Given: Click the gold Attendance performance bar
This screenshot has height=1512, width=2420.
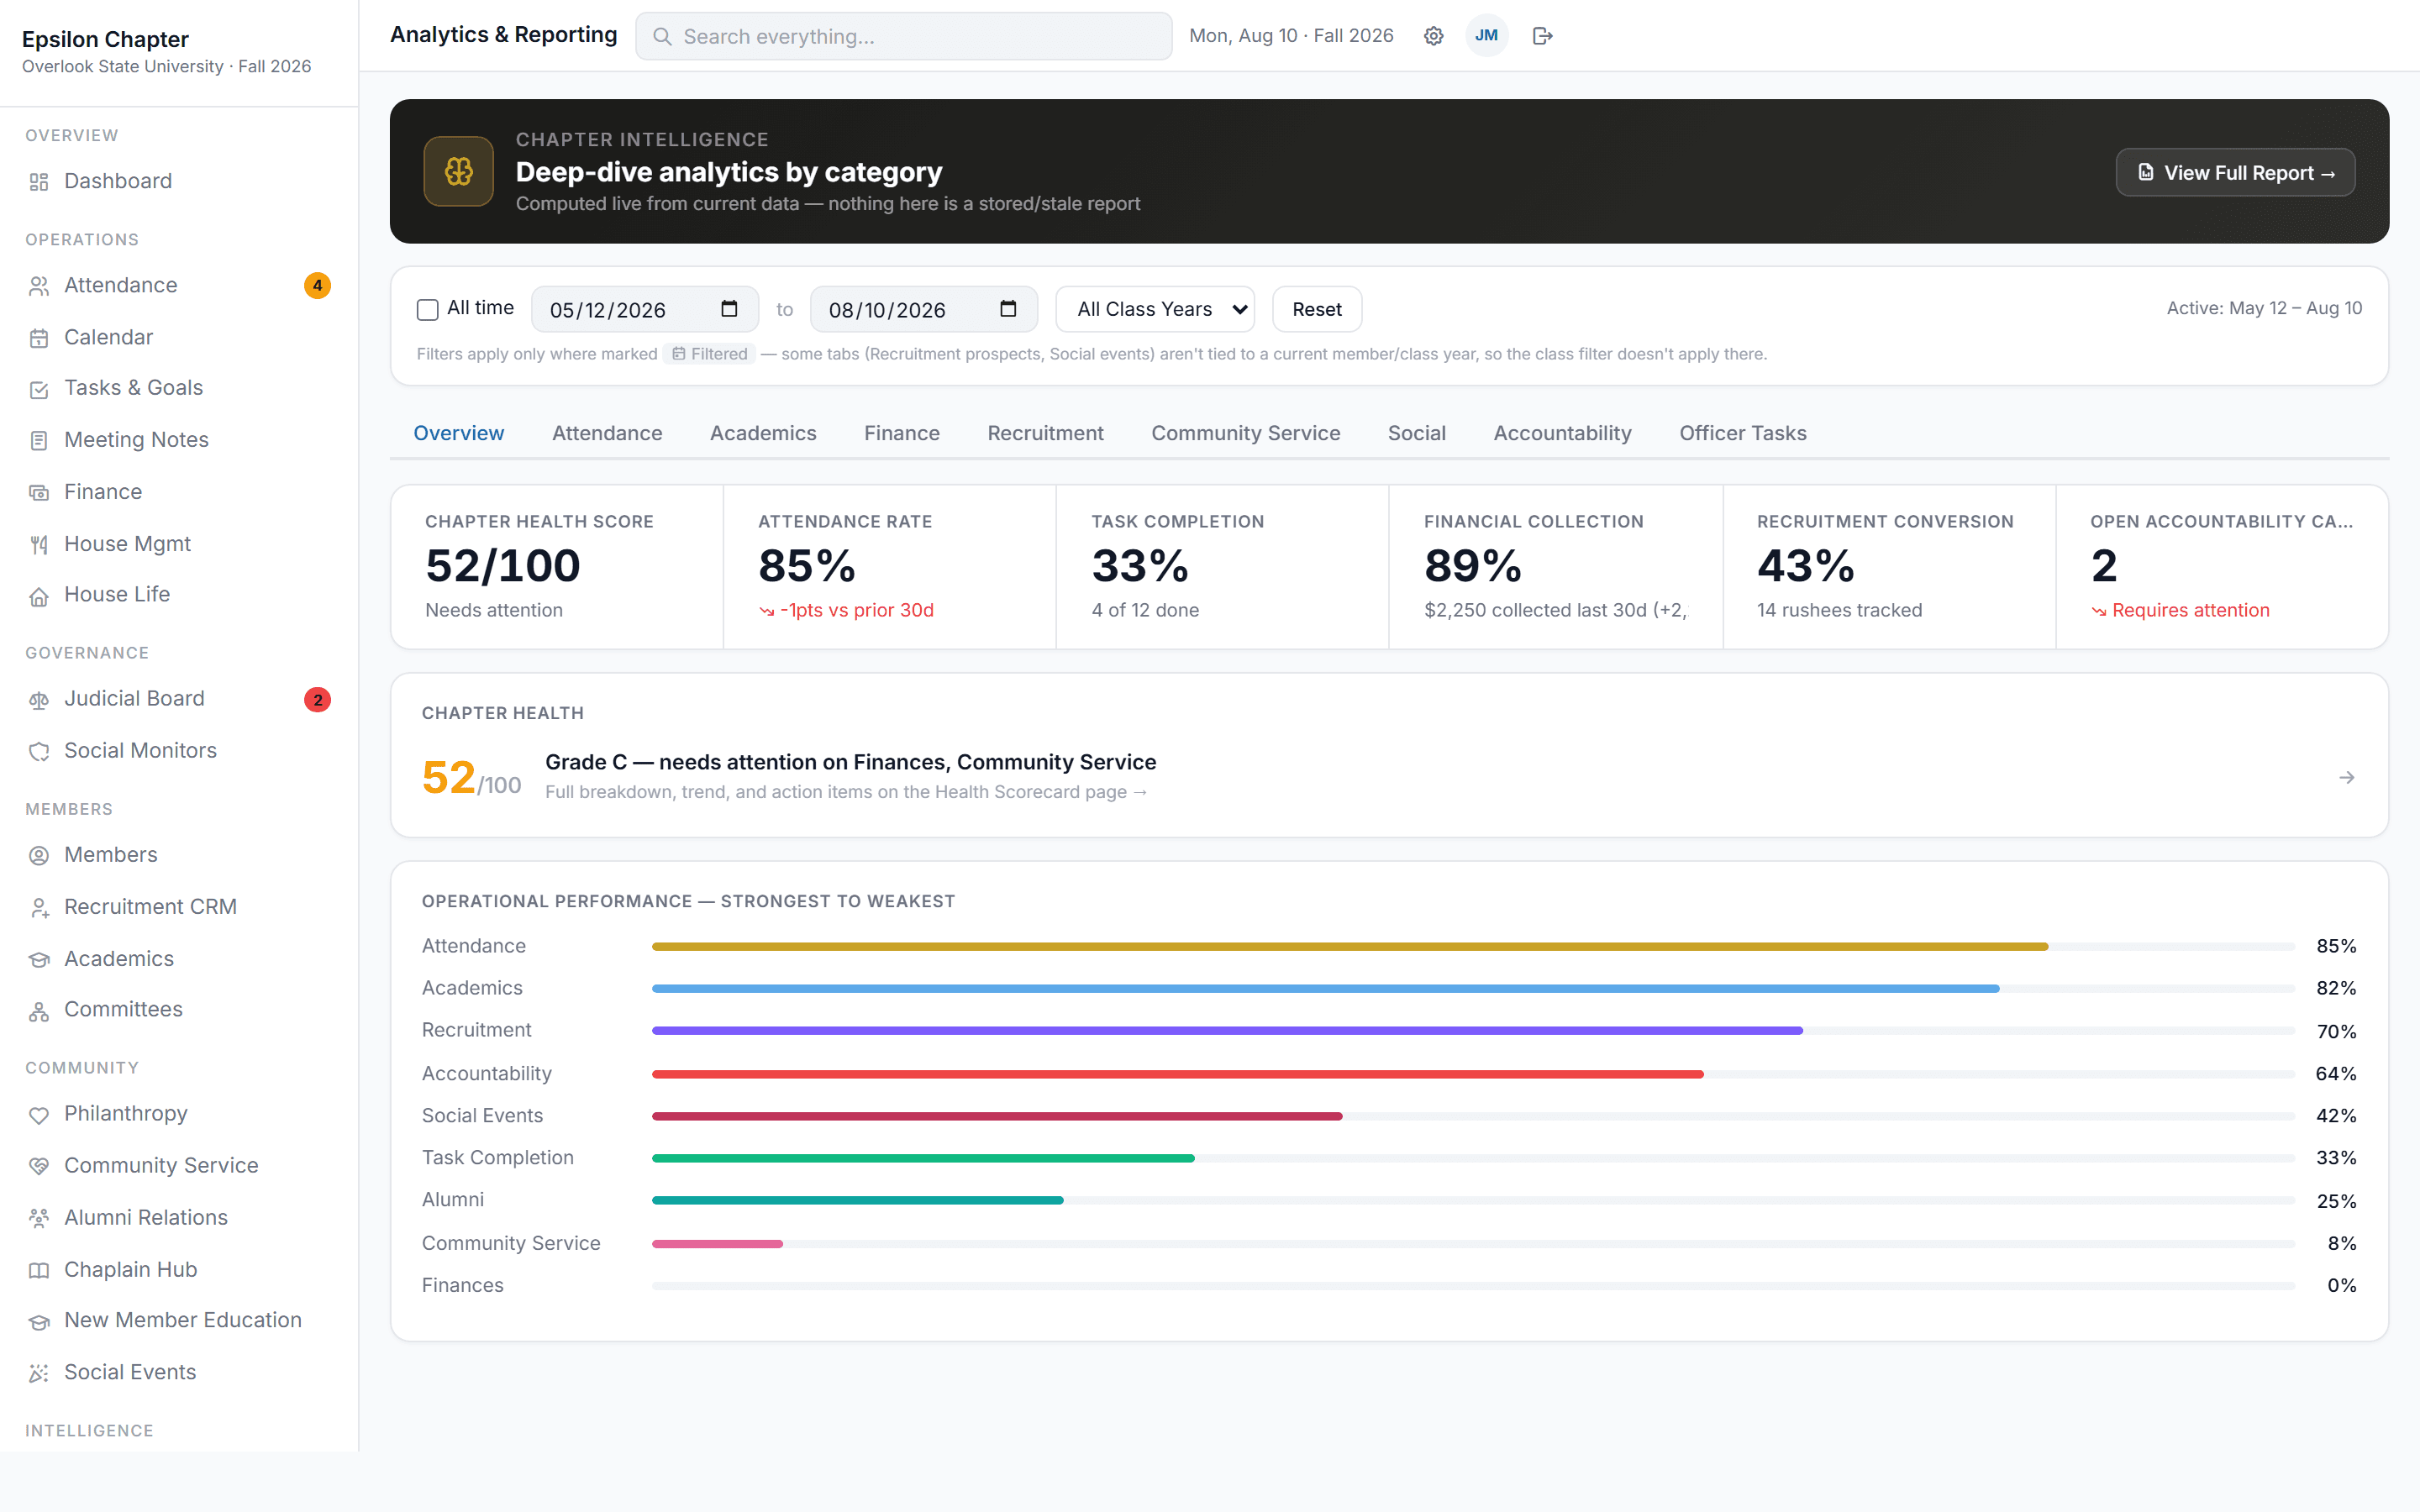Looking at the screenshot, I should click(1350, 947).
